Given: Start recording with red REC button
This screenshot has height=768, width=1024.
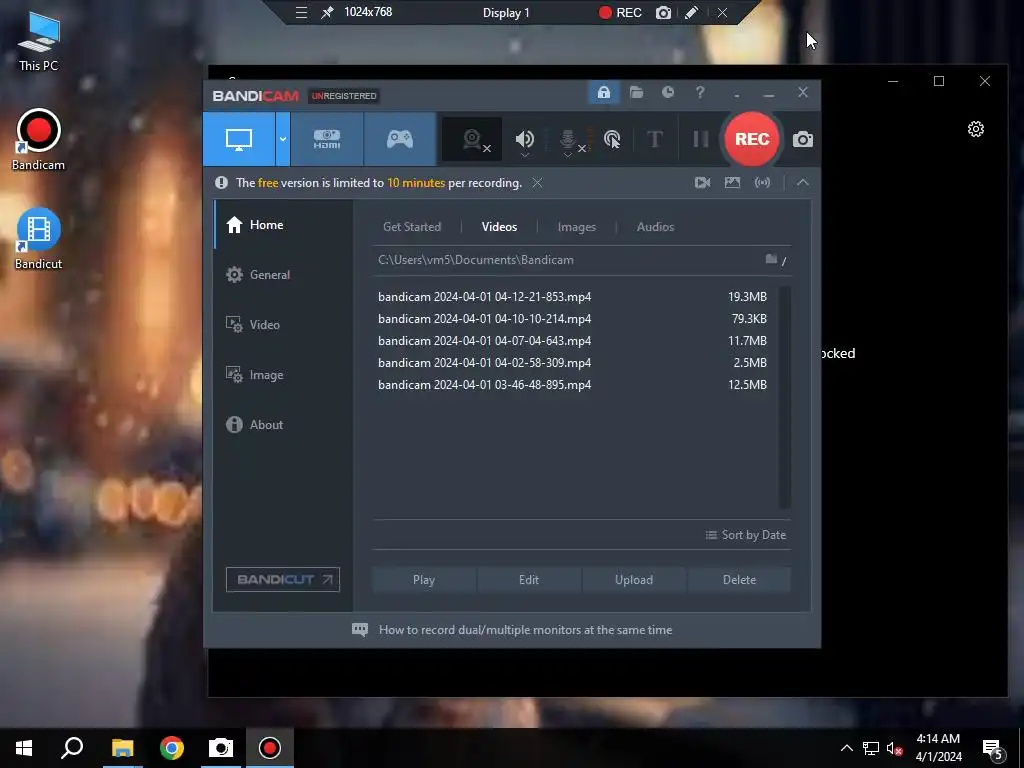Looking at the screenshot, I should click(752, 139).
